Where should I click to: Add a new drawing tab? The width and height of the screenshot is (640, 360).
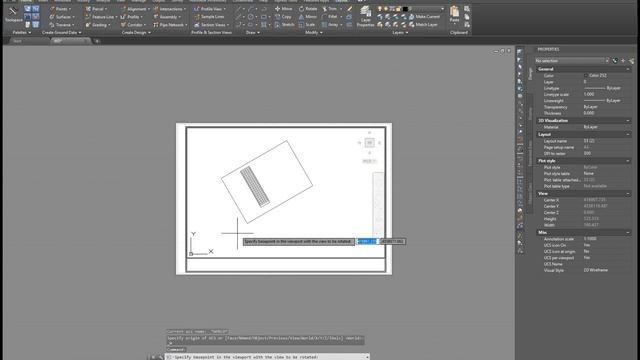pos(97,41)
